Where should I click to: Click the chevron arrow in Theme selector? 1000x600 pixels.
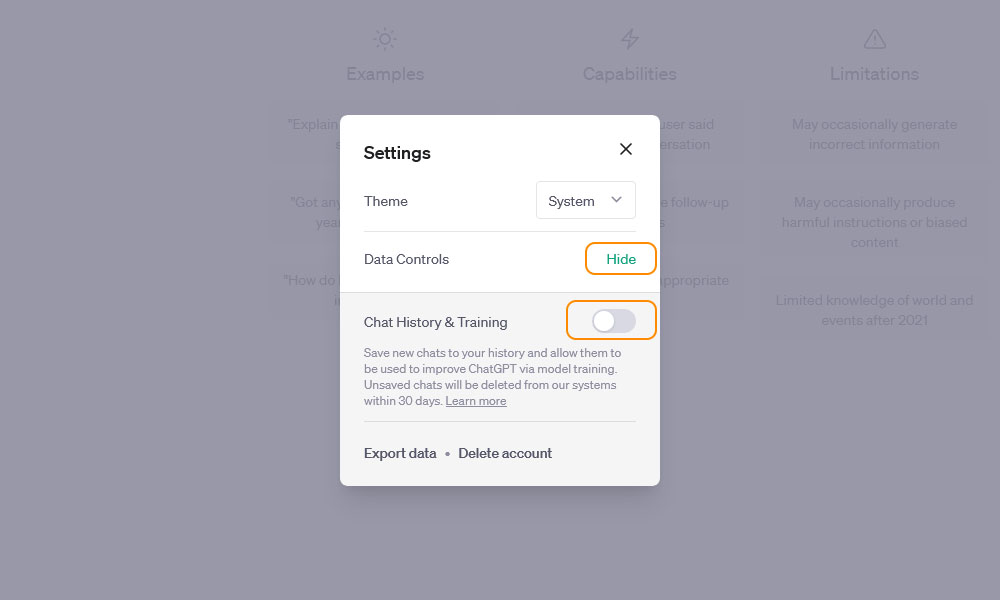tap(616, 200)
